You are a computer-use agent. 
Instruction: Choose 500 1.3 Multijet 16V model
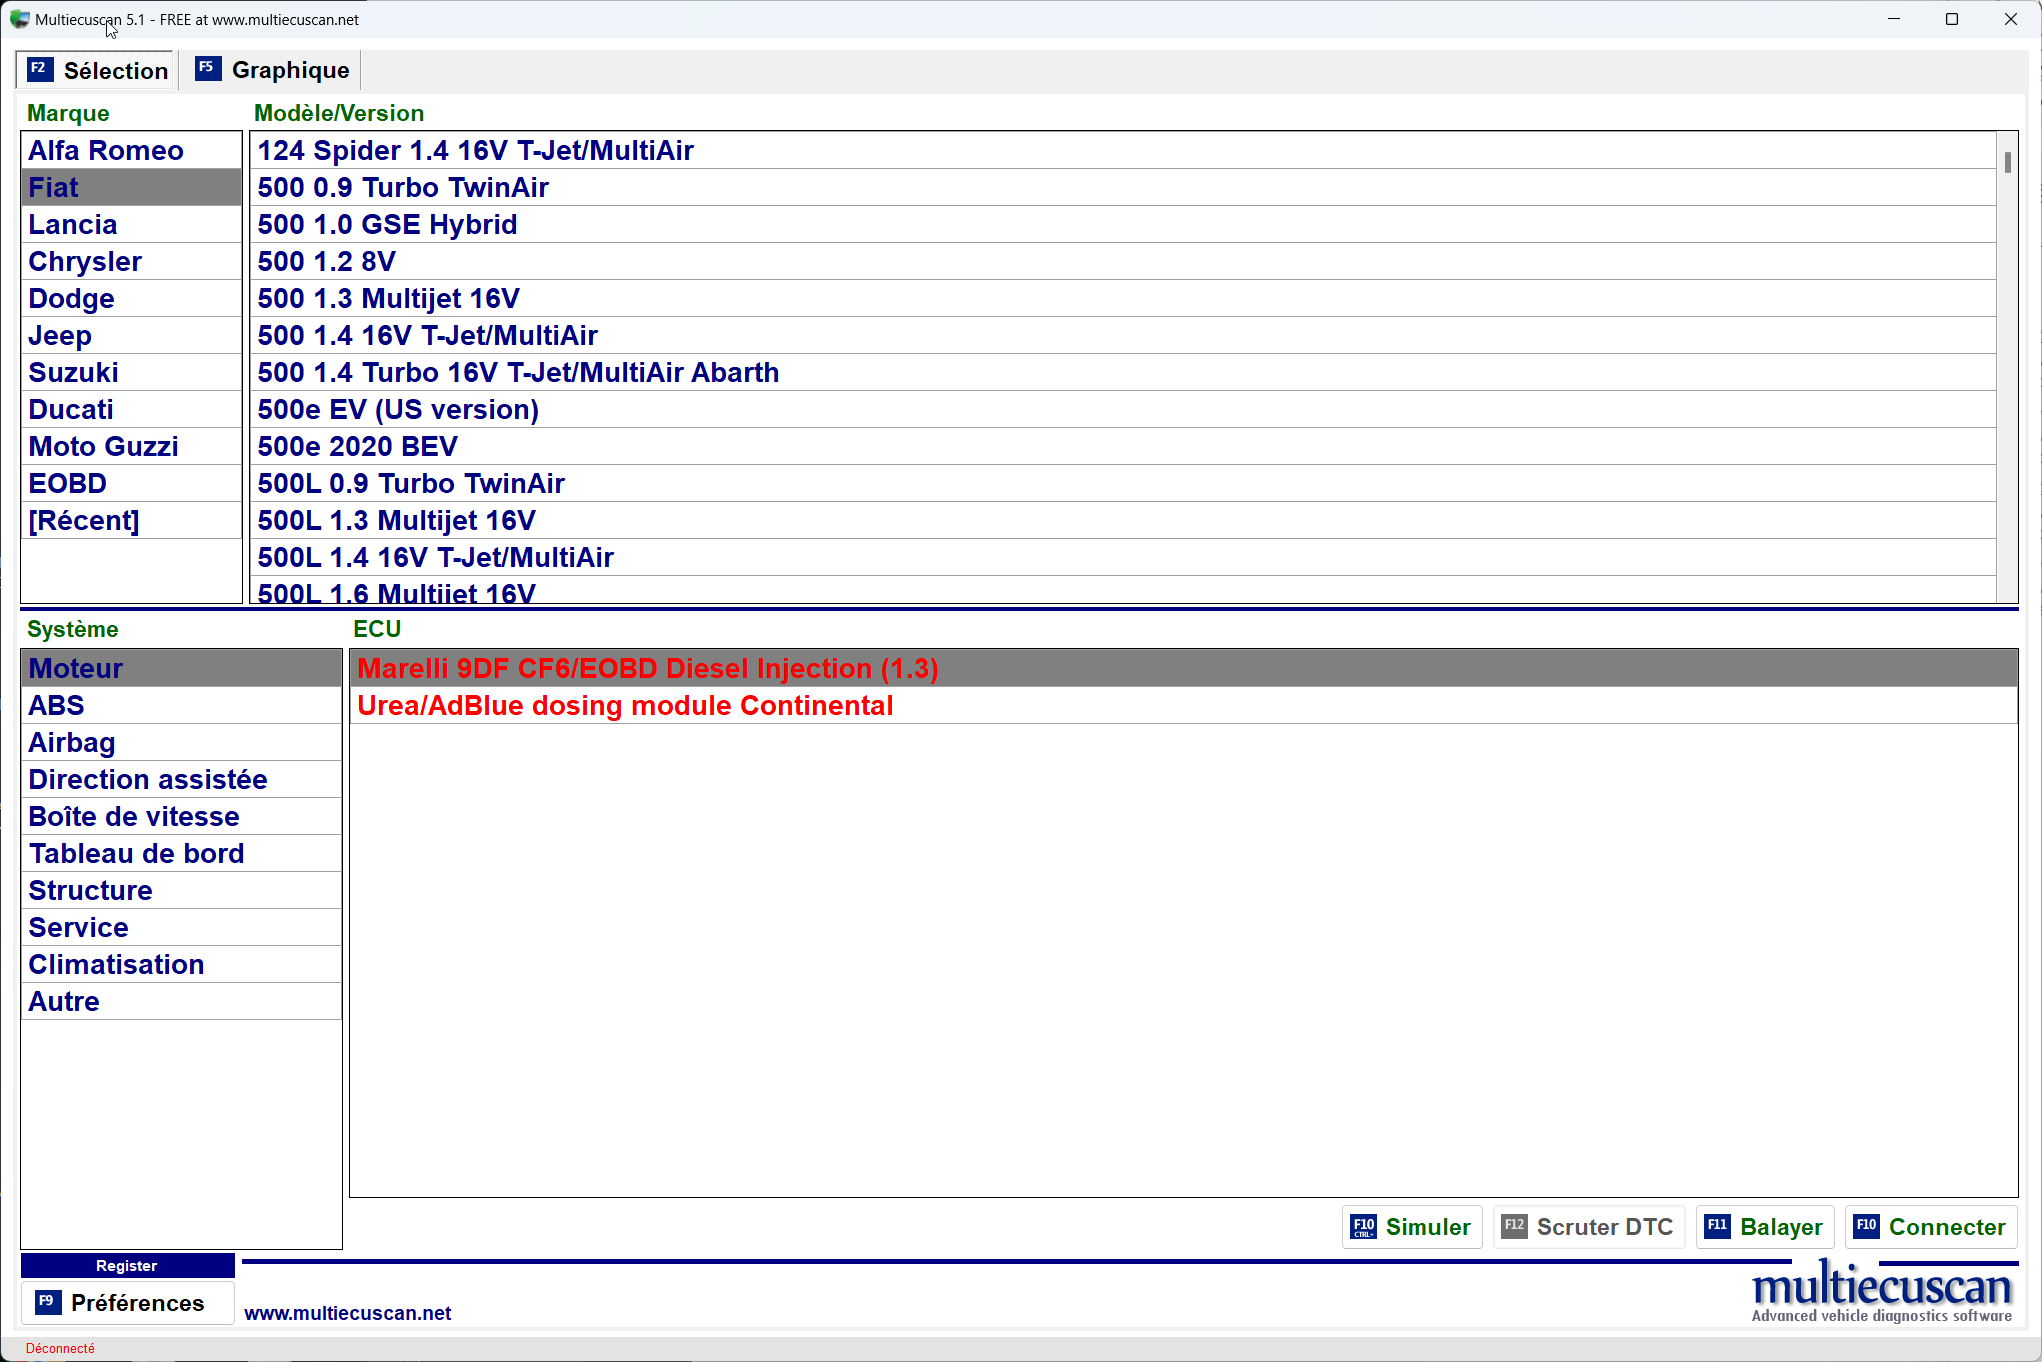click(388, 298)
